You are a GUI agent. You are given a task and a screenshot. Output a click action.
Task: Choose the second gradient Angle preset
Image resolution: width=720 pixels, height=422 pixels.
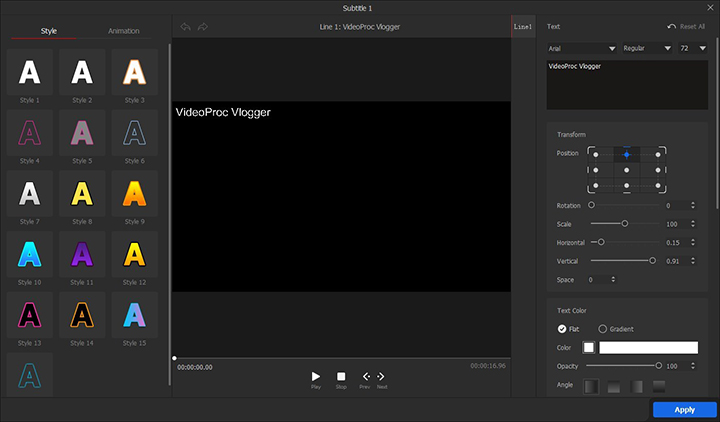[614, 387]
